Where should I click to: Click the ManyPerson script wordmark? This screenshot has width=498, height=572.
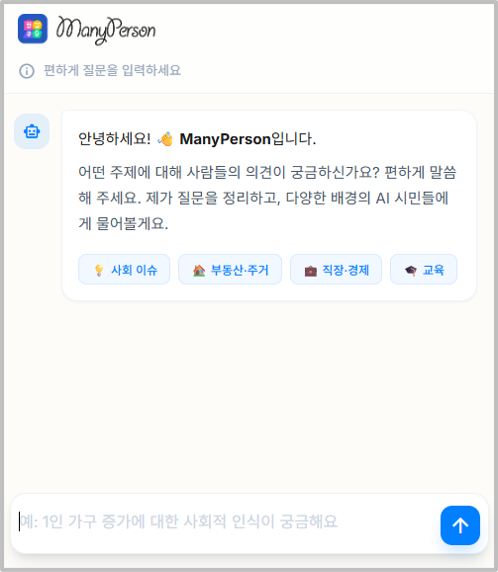106,30
